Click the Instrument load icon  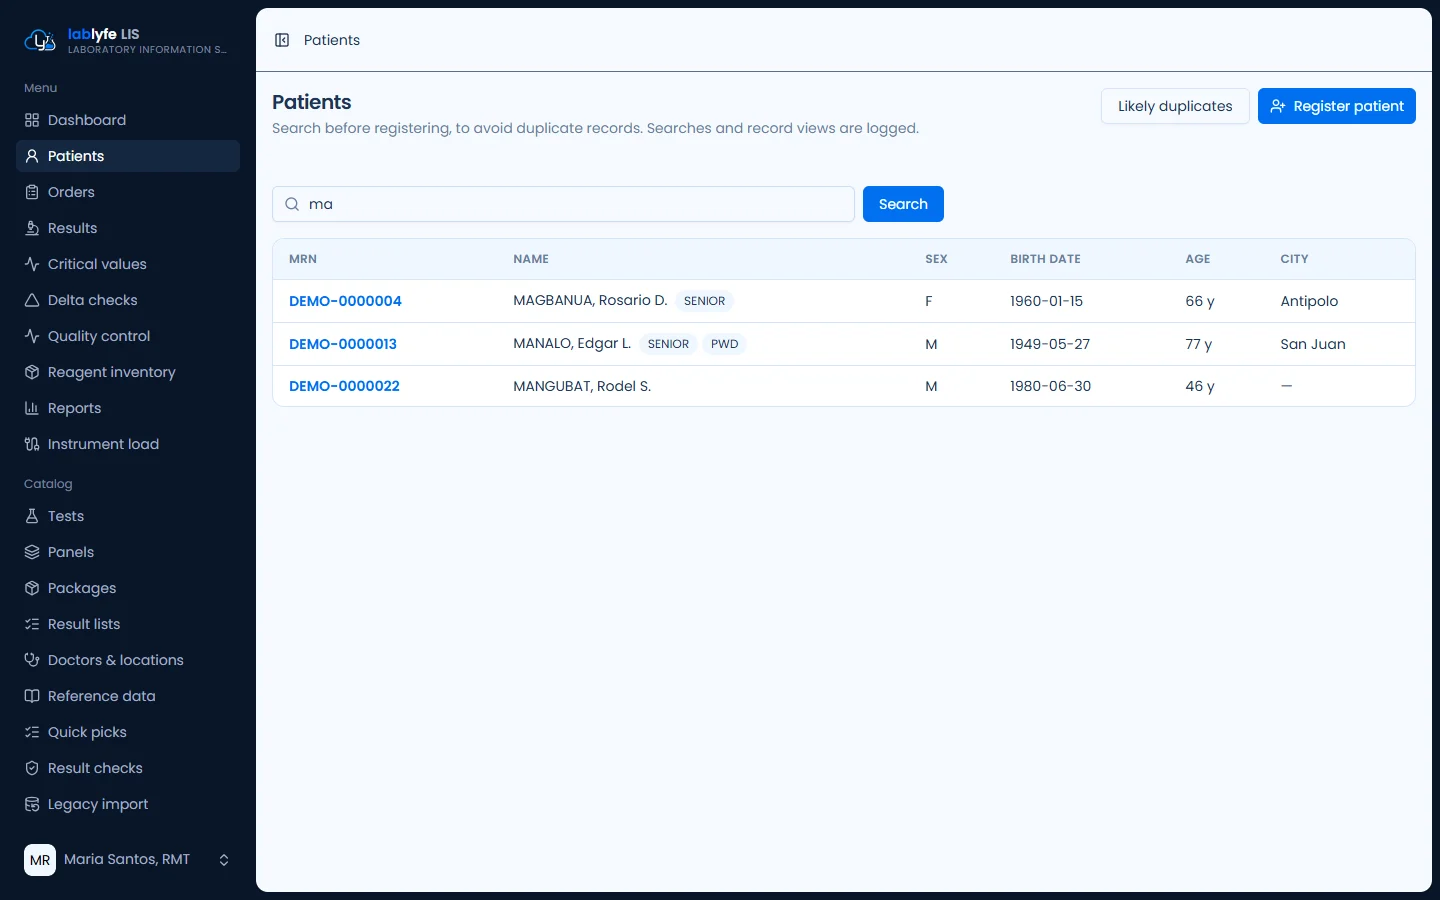pyautogui.click(x=32, y=444)
